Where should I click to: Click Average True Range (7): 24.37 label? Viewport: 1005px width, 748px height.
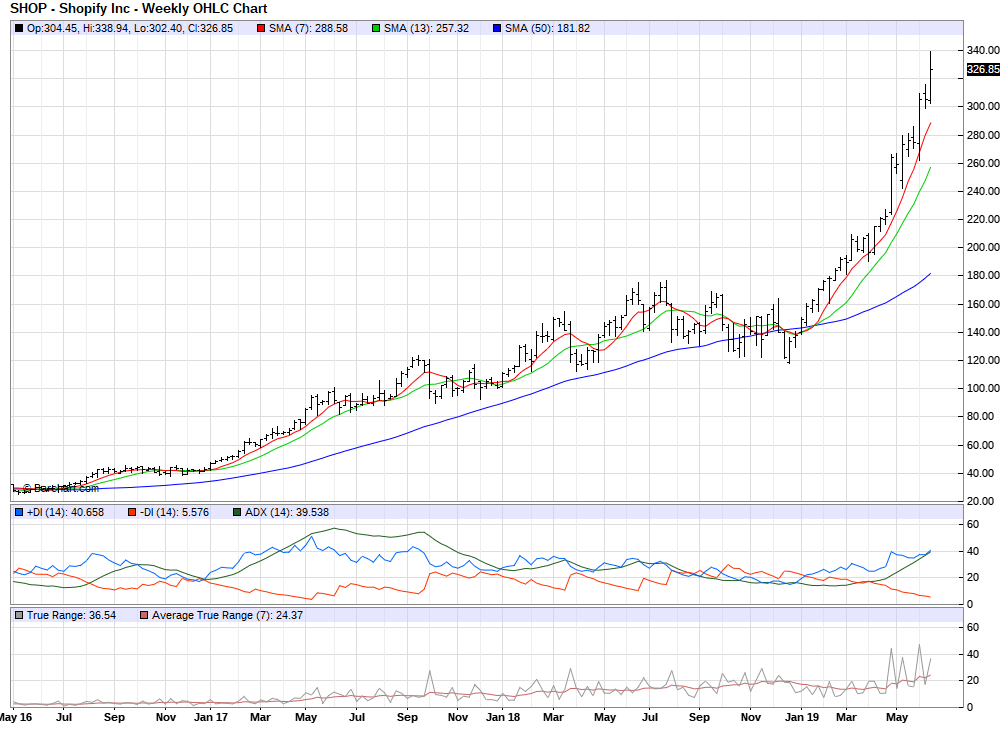tap(228, 615)
